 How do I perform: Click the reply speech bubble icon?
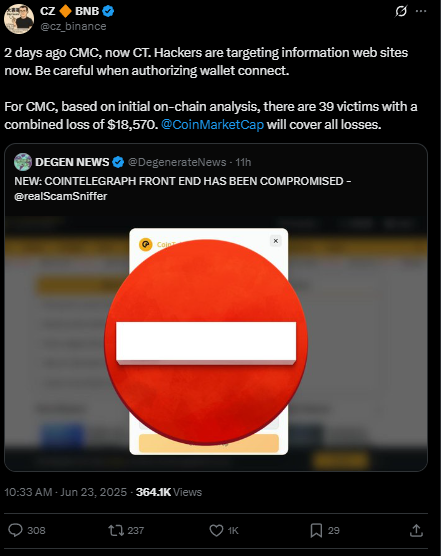coord(15,530)
